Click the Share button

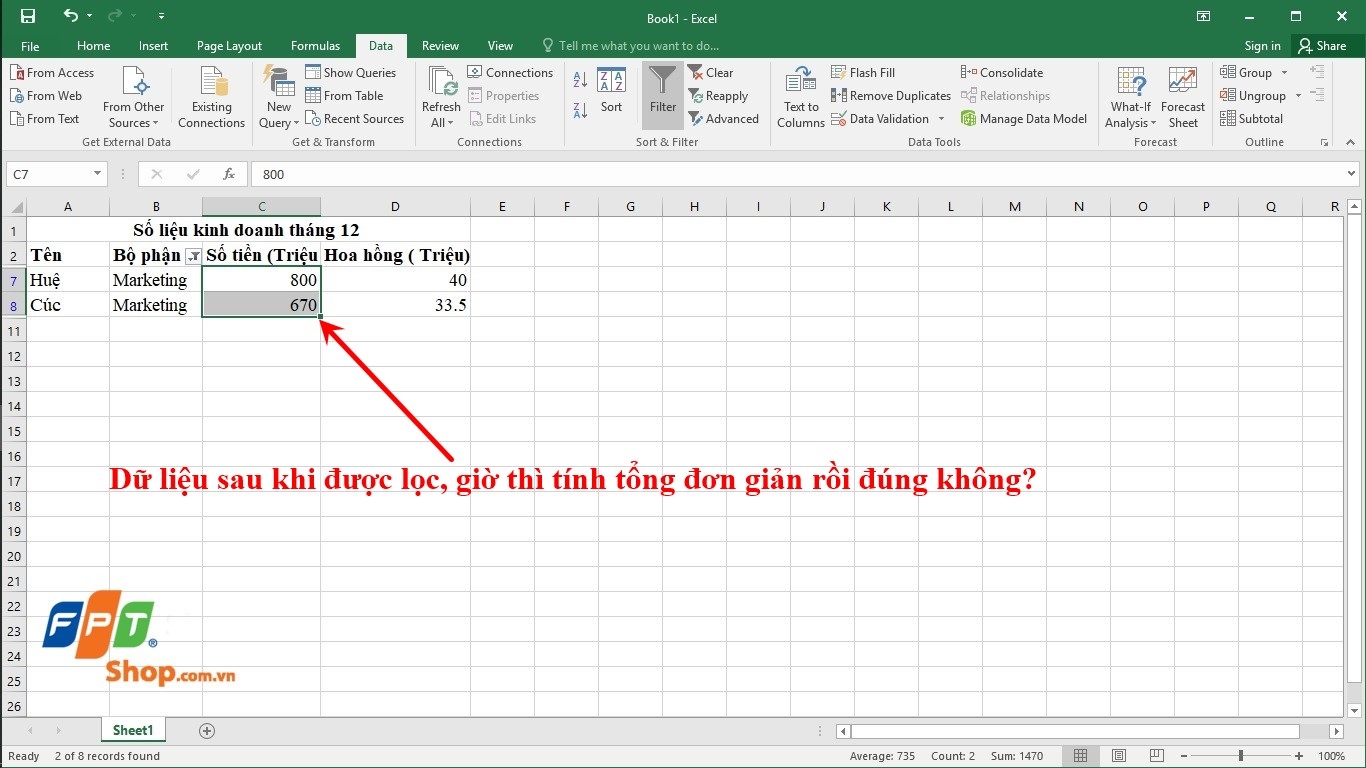point(1322,46)
